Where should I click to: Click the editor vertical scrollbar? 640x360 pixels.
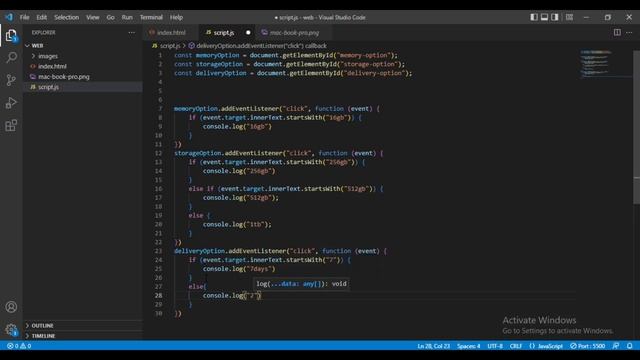[x=636, y=127]
